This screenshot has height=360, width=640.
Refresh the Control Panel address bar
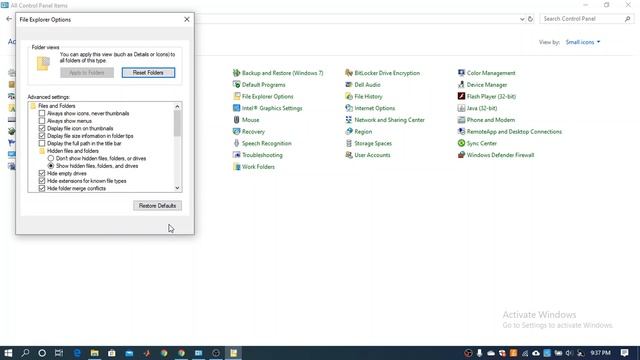(530, 19)
